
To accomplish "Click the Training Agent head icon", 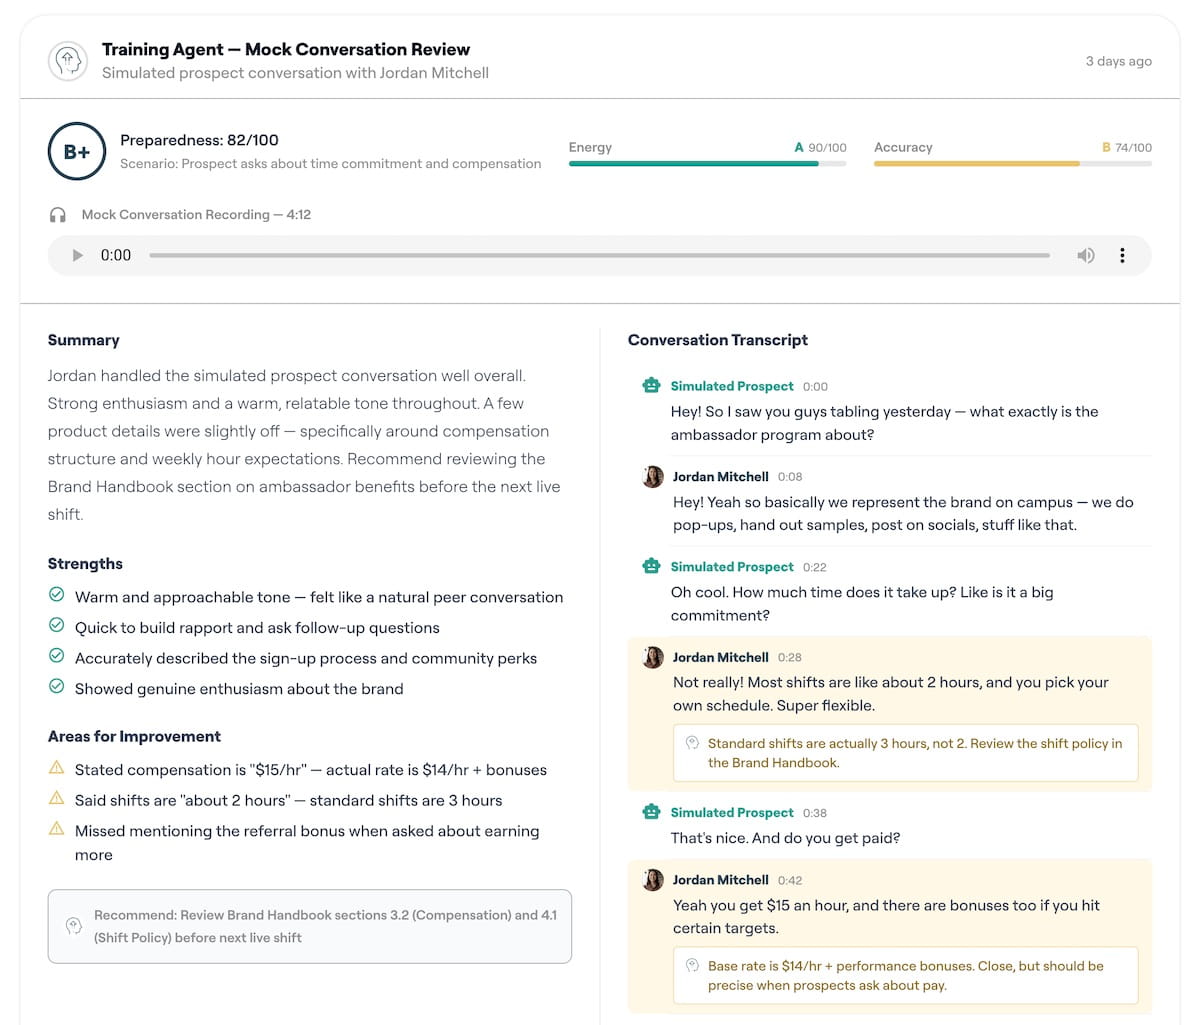I will click(x=67, y=61).
